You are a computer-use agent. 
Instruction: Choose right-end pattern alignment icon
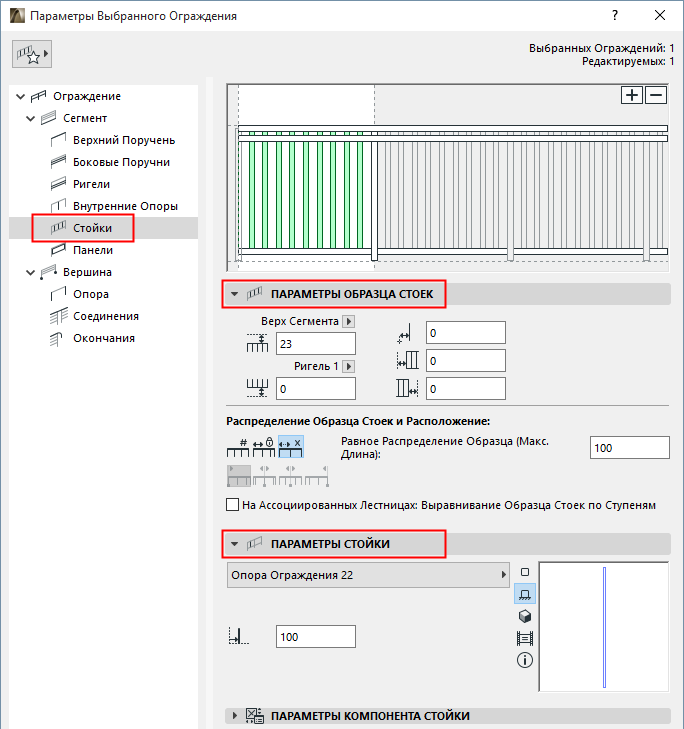click(x=317, y=476)
